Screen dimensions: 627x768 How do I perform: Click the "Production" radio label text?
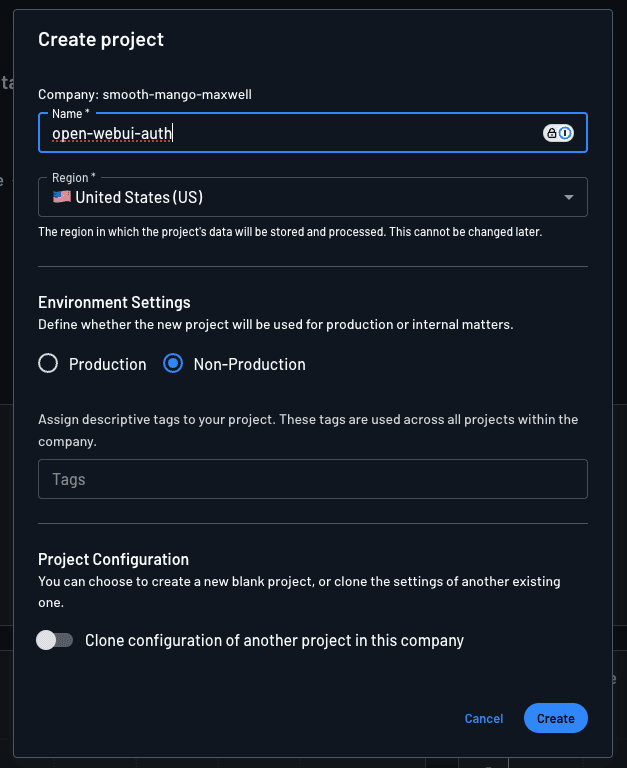tap(108, 364)
